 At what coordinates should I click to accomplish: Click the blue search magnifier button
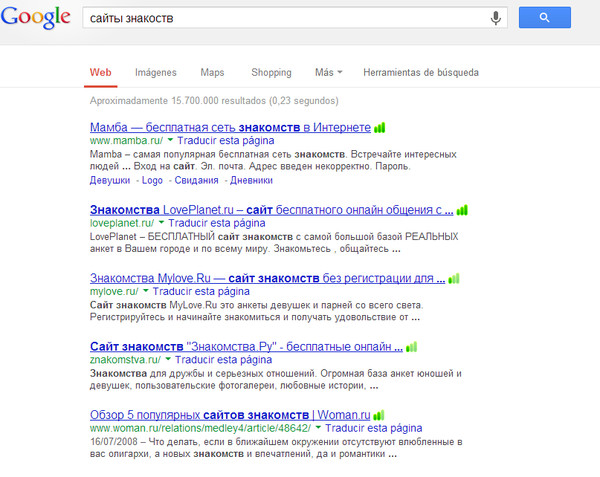click(x=545, y=17)
